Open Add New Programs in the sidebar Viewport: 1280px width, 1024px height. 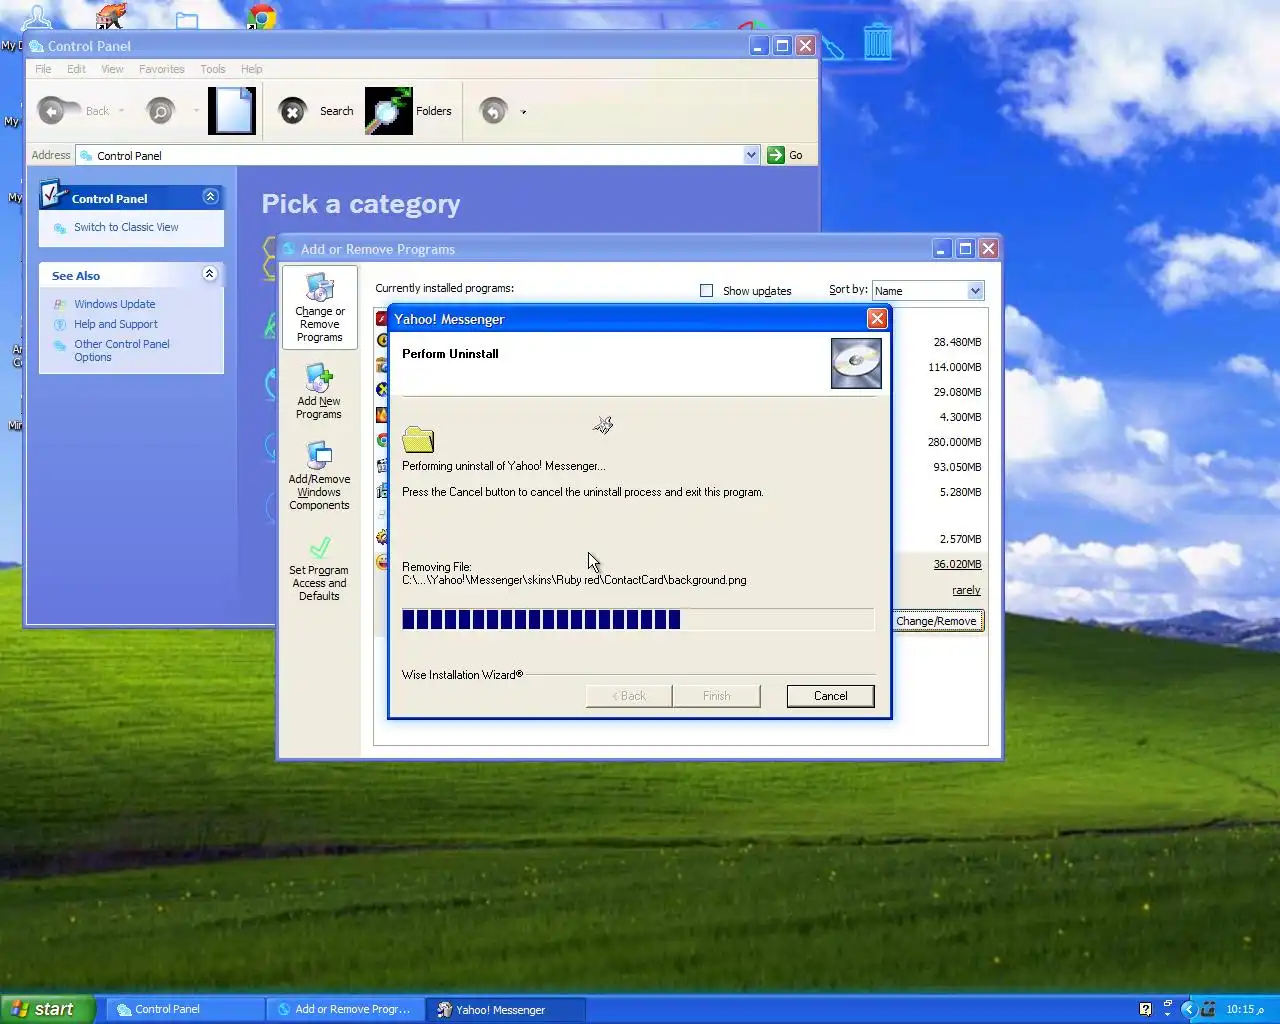coord(319,392)
